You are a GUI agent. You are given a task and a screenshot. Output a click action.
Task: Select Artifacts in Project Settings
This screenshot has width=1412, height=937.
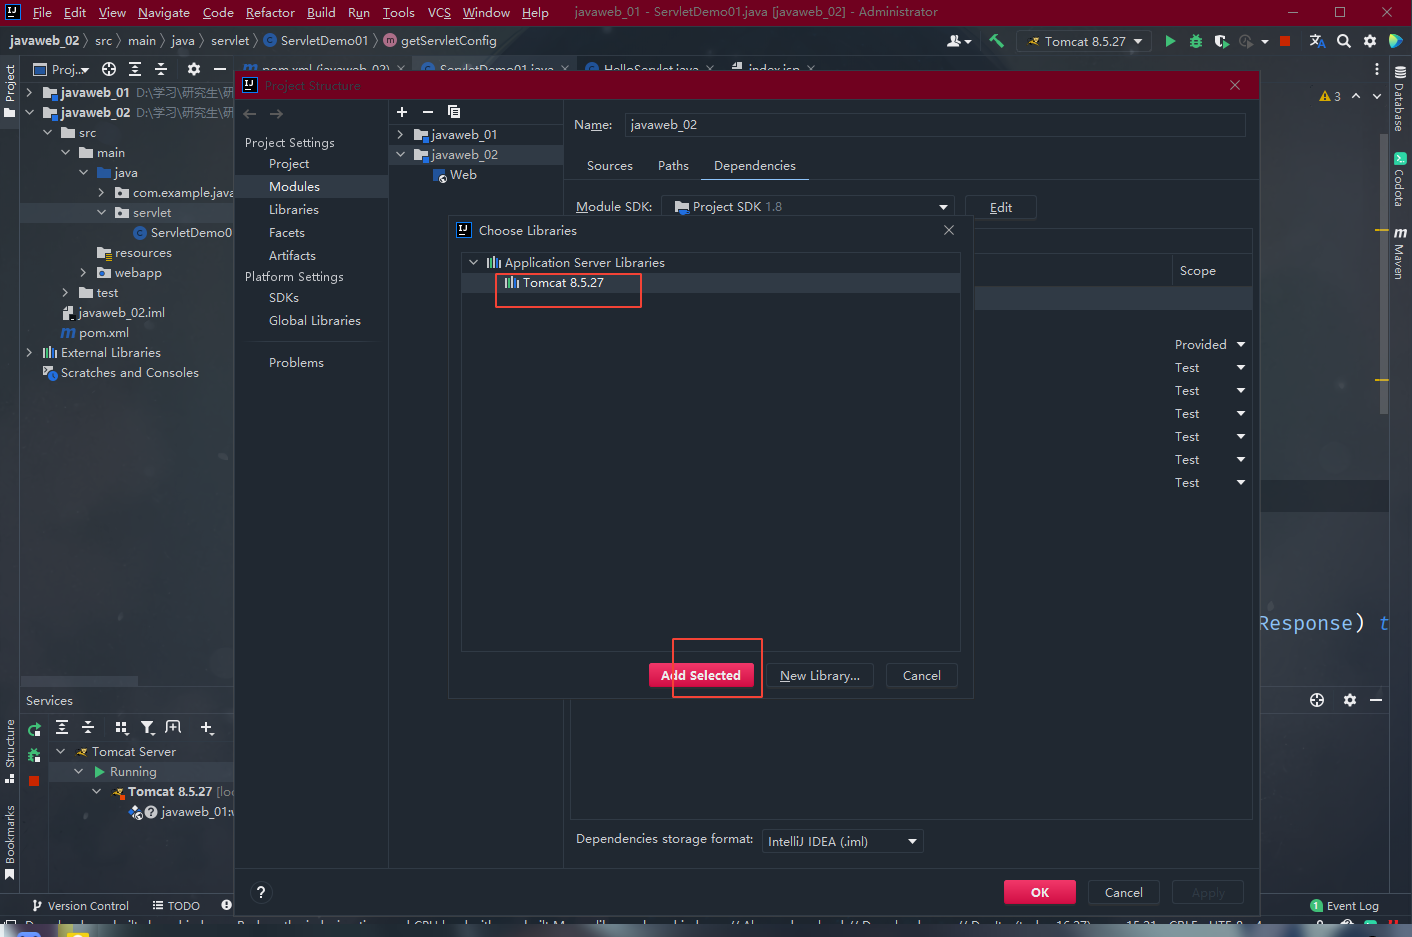click(292, 256)
